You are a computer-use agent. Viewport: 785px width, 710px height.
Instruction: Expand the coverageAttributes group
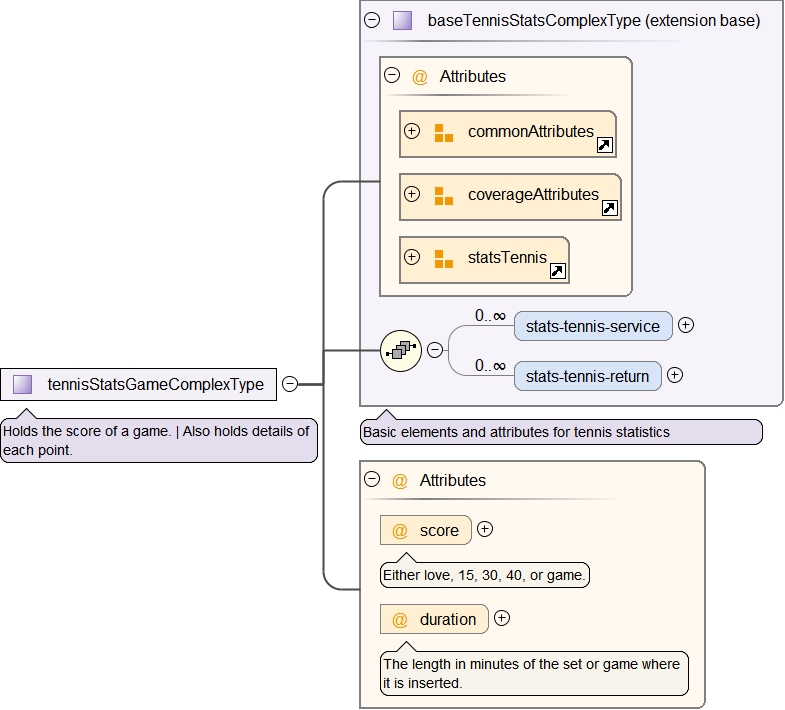411,194
